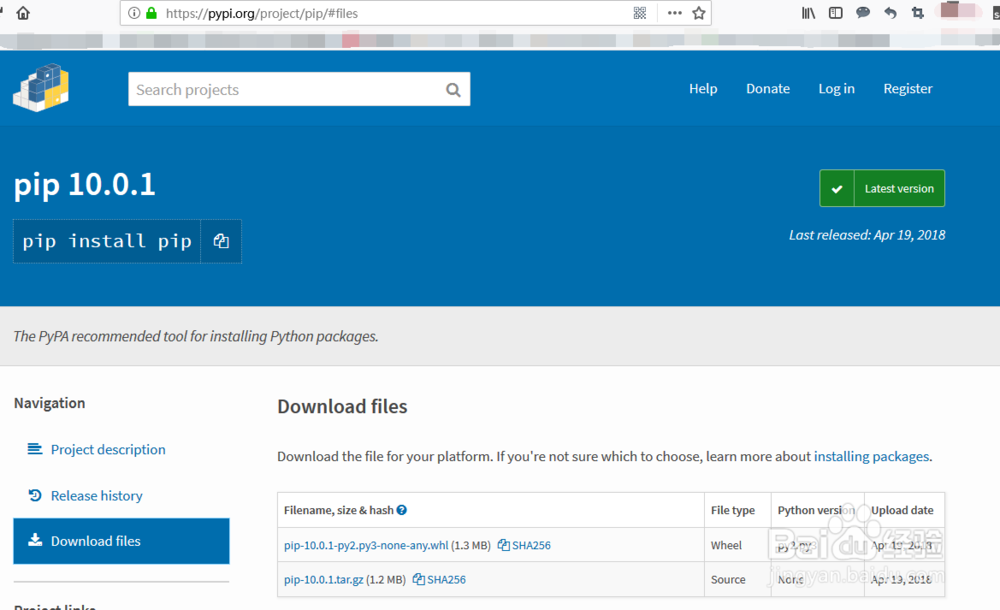Open the browser Library icon

pos(808,13)
